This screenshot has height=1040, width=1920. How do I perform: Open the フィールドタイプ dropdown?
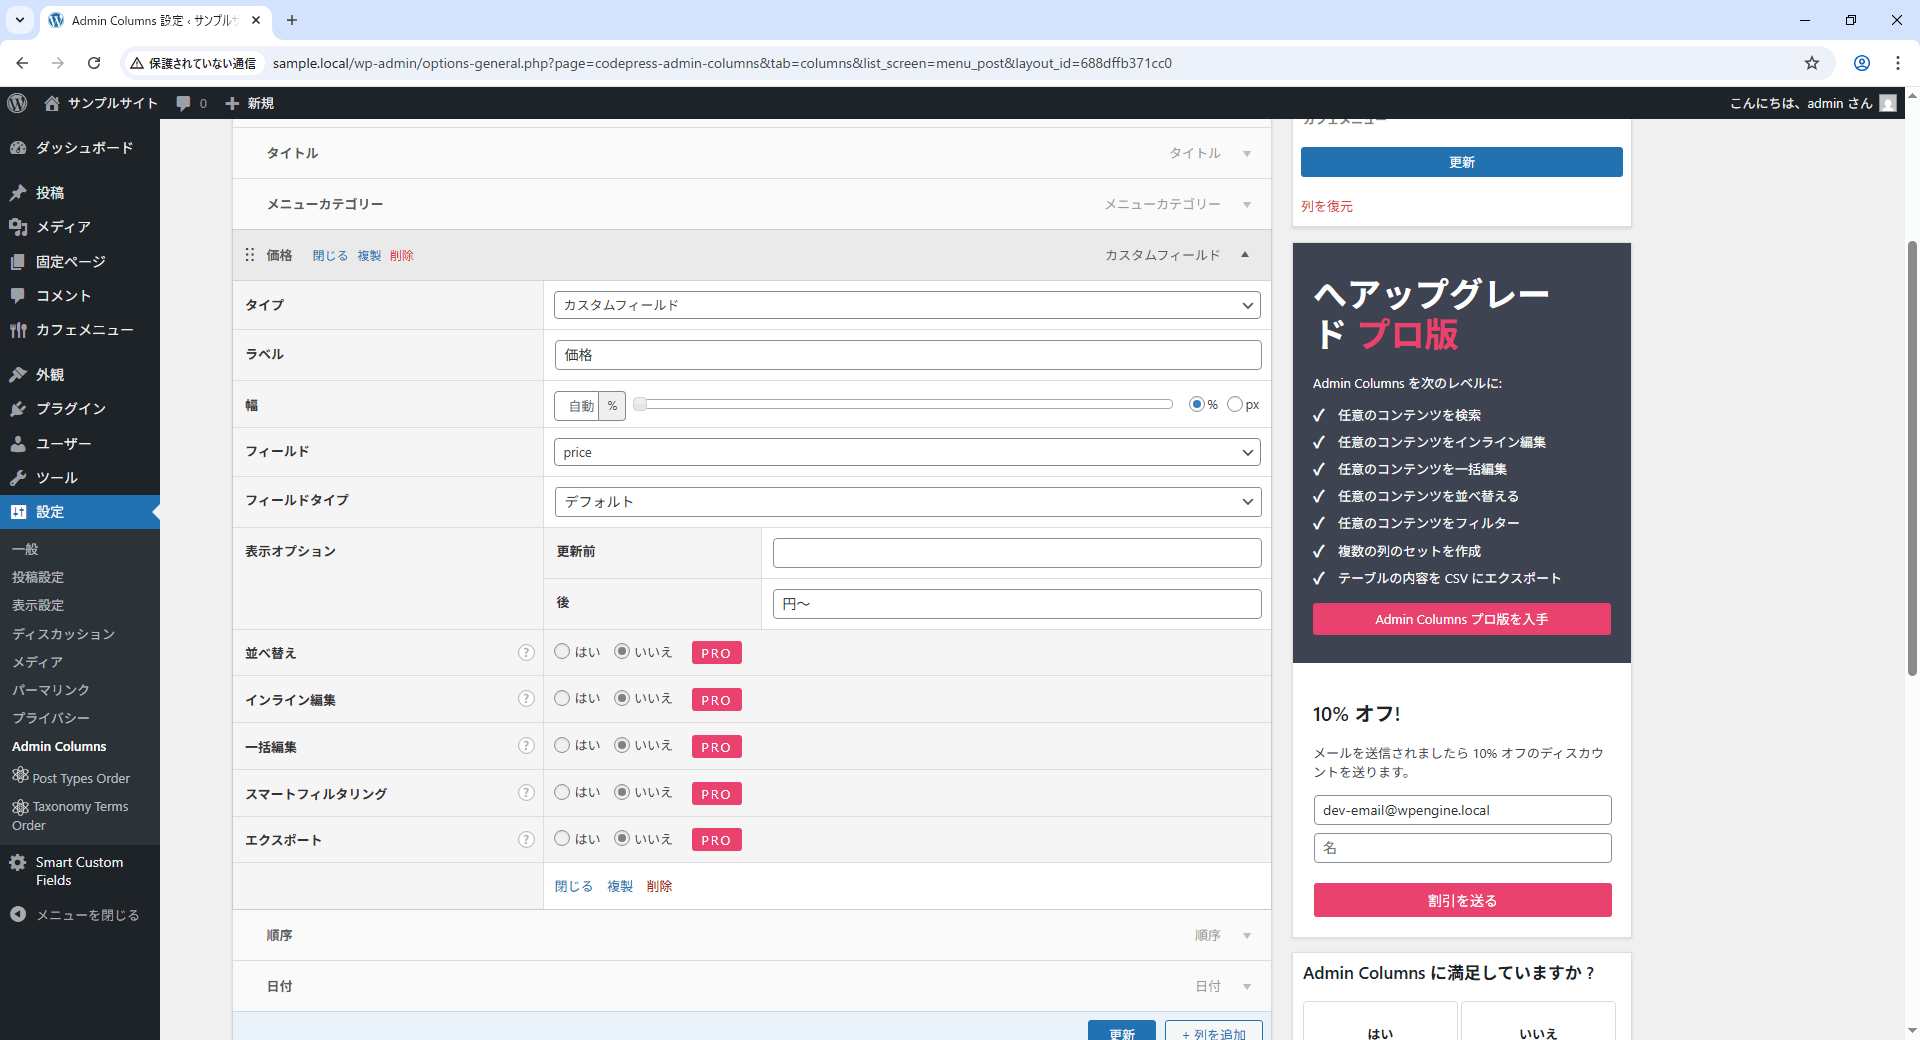coord(907,501)
